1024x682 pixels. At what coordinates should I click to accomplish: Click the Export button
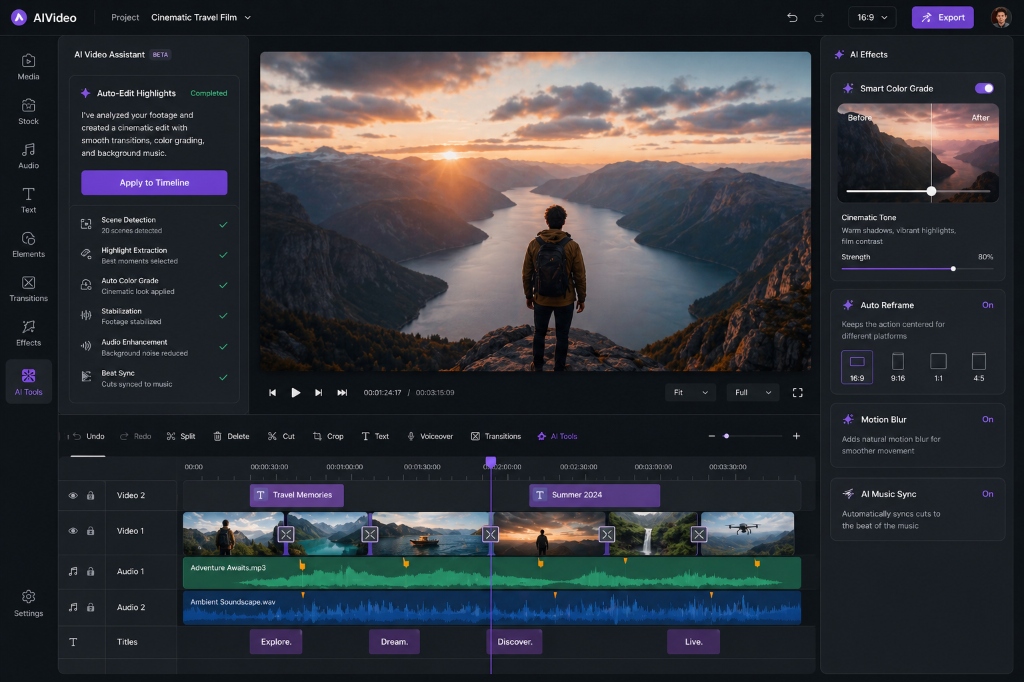point(941,17)
